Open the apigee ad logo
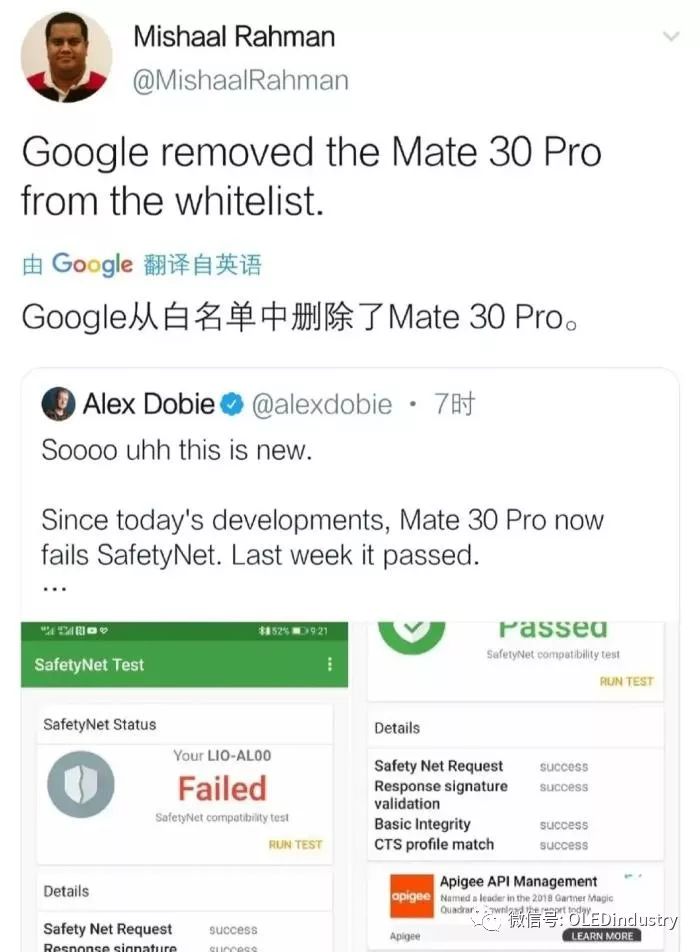The image size is (700, 952). coord(411,896)
